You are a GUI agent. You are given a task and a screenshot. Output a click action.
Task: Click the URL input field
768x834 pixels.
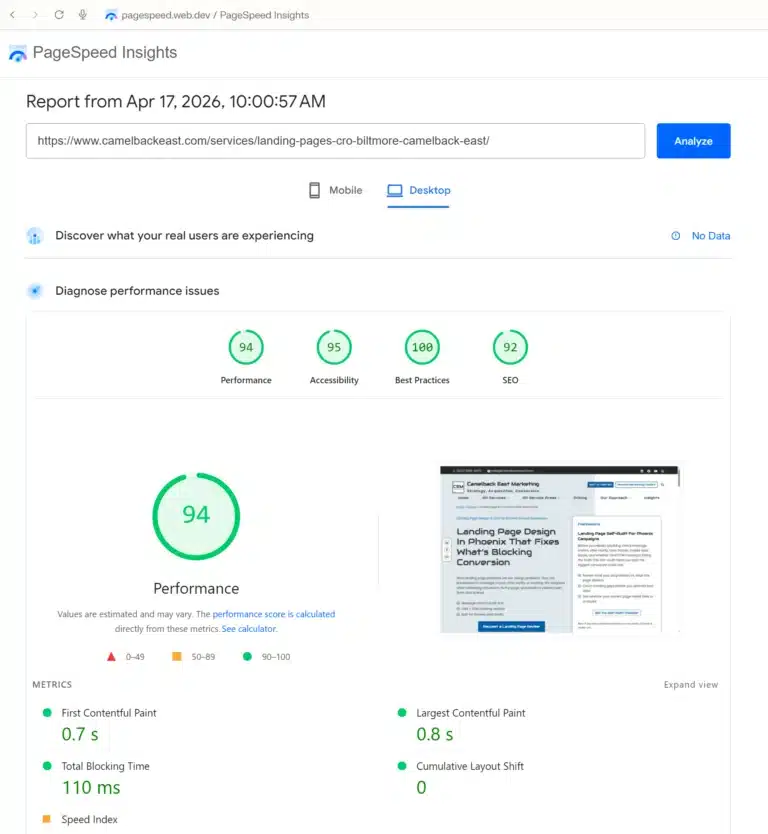pos(336,141)
